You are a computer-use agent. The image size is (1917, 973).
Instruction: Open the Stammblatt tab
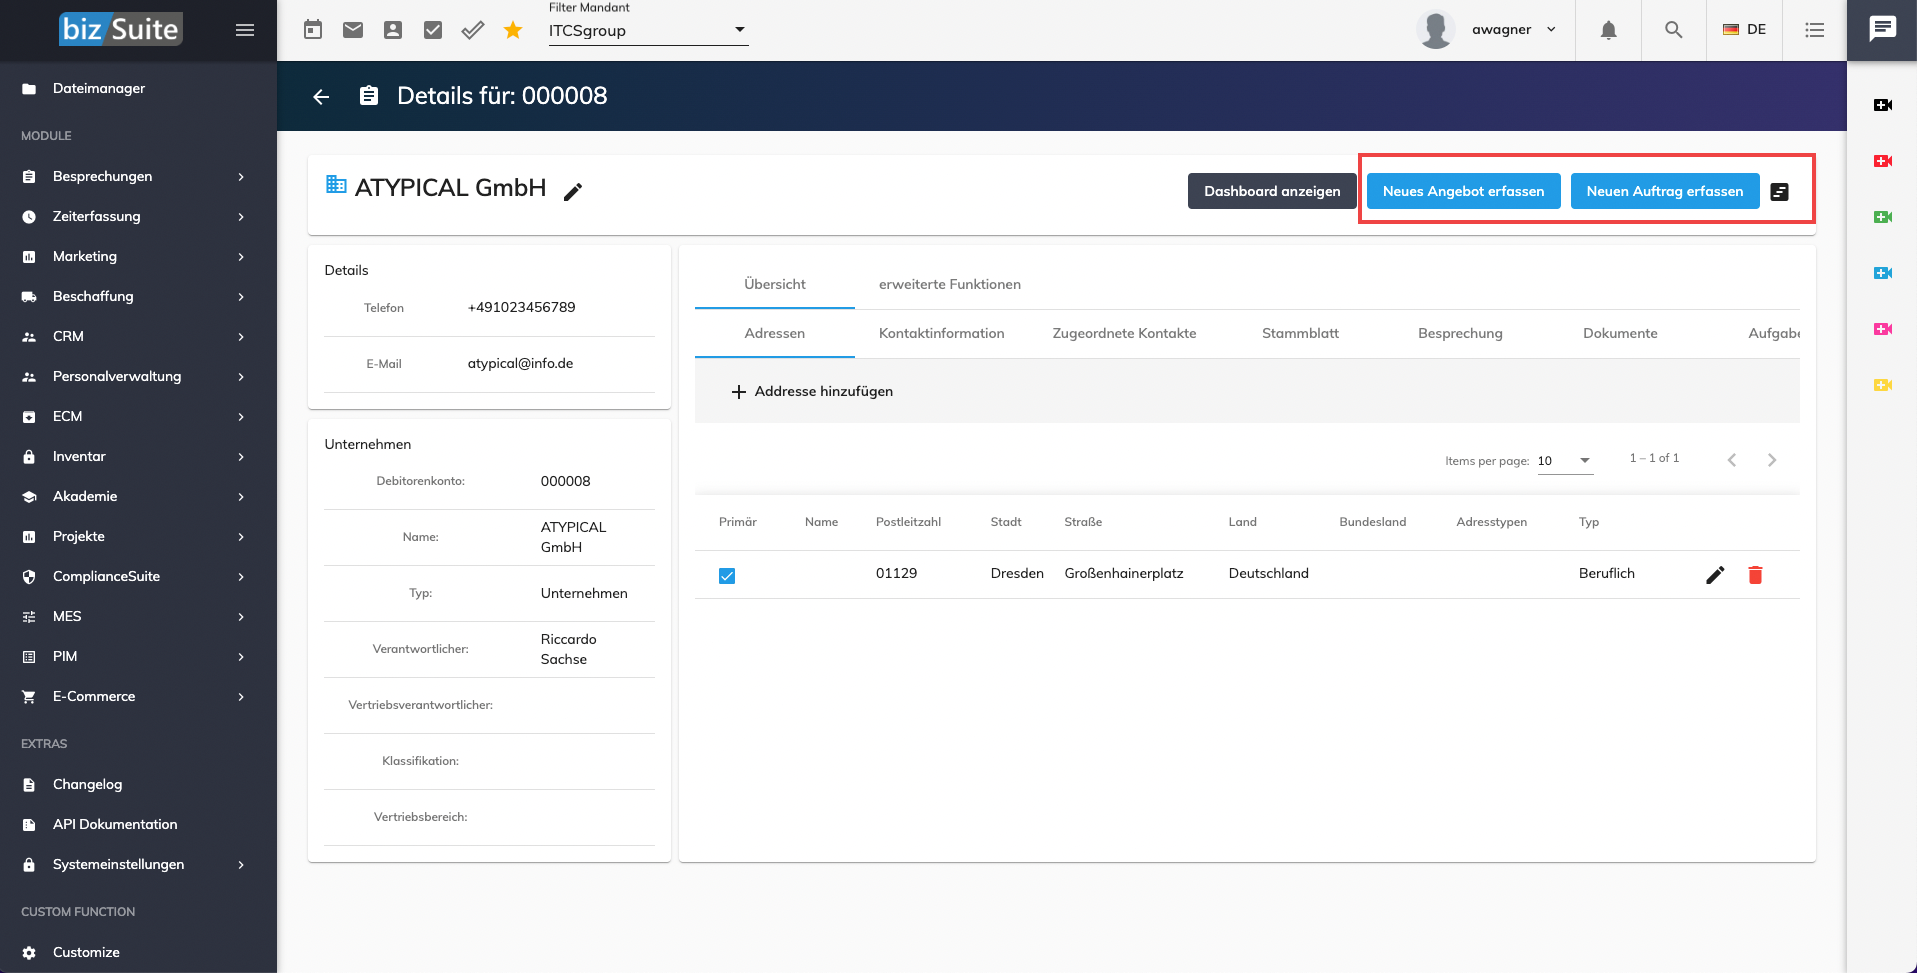(1300, 333)
